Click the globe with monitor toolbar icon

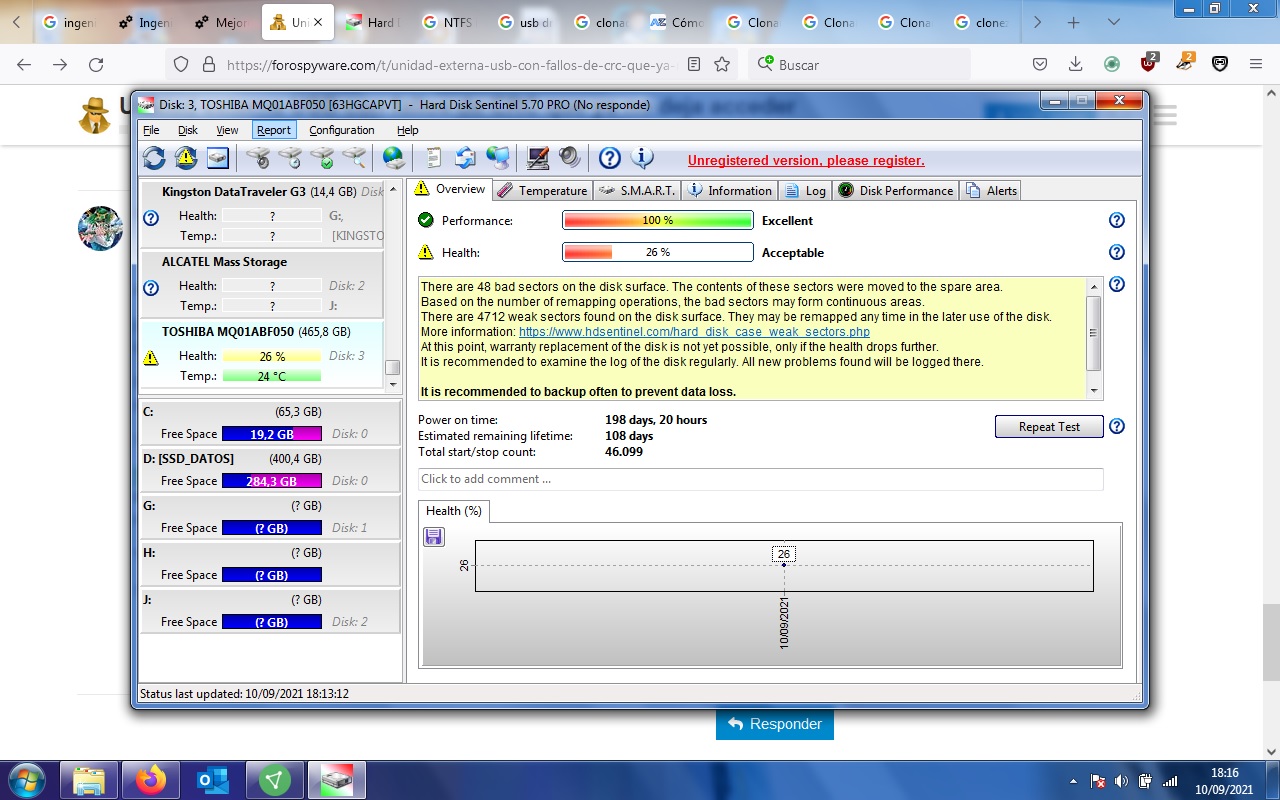tap(497, 158)
